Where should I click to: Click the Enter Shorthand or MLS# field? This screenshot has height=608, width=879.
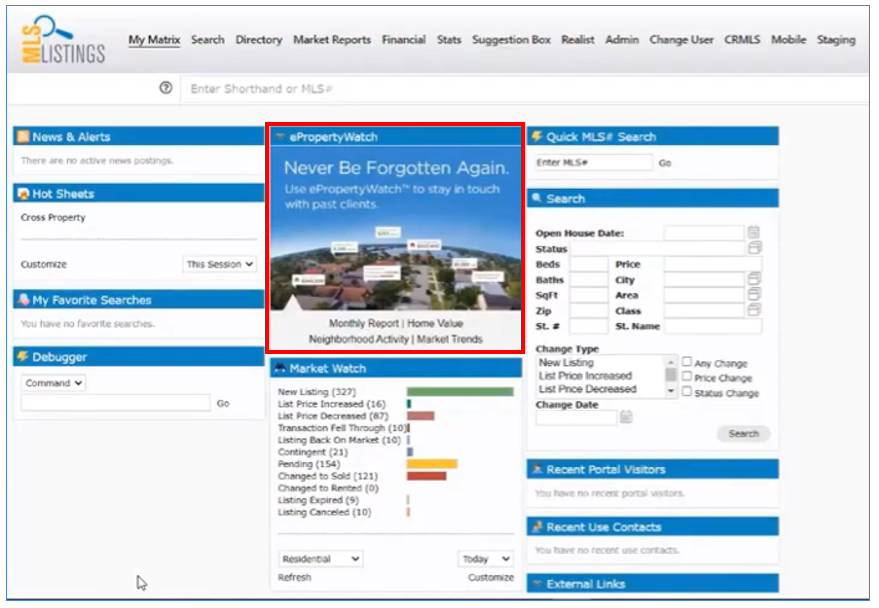click(x=524, y=89)
